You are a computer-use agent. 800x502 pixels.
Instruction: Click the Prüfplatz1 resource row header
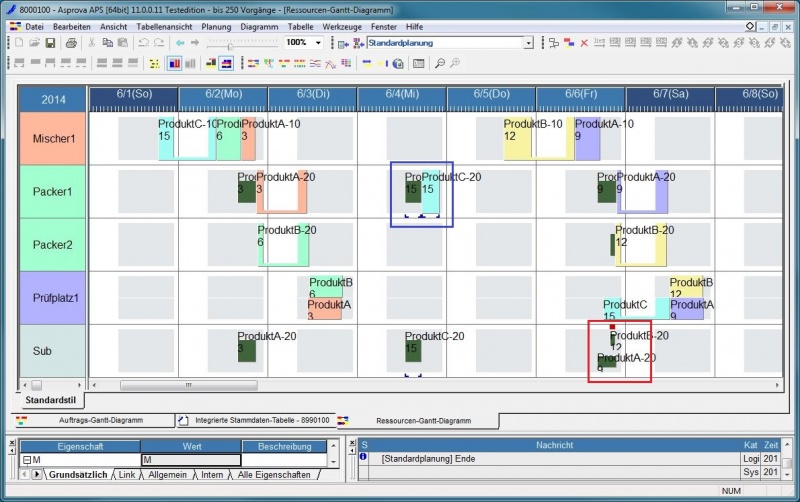(53, 298)
